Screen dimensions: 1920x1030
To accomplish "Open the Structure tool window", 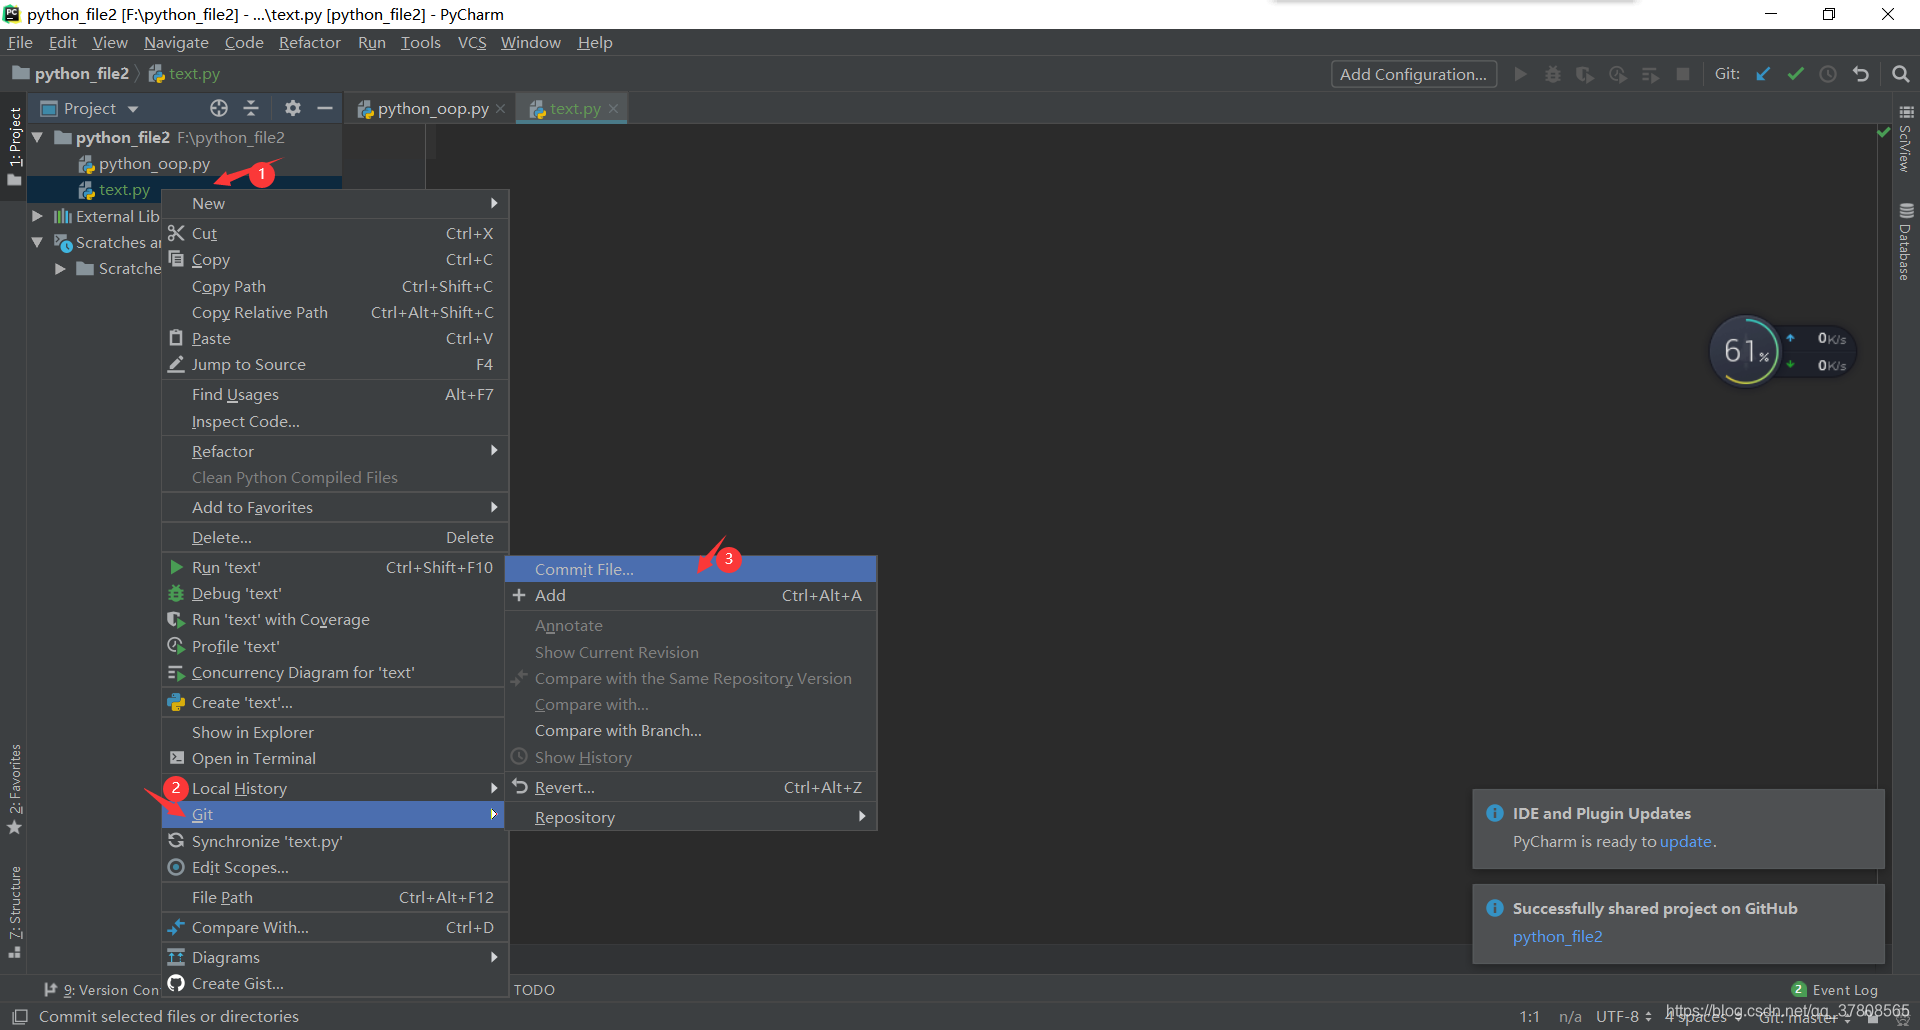I will coord(14,912).
